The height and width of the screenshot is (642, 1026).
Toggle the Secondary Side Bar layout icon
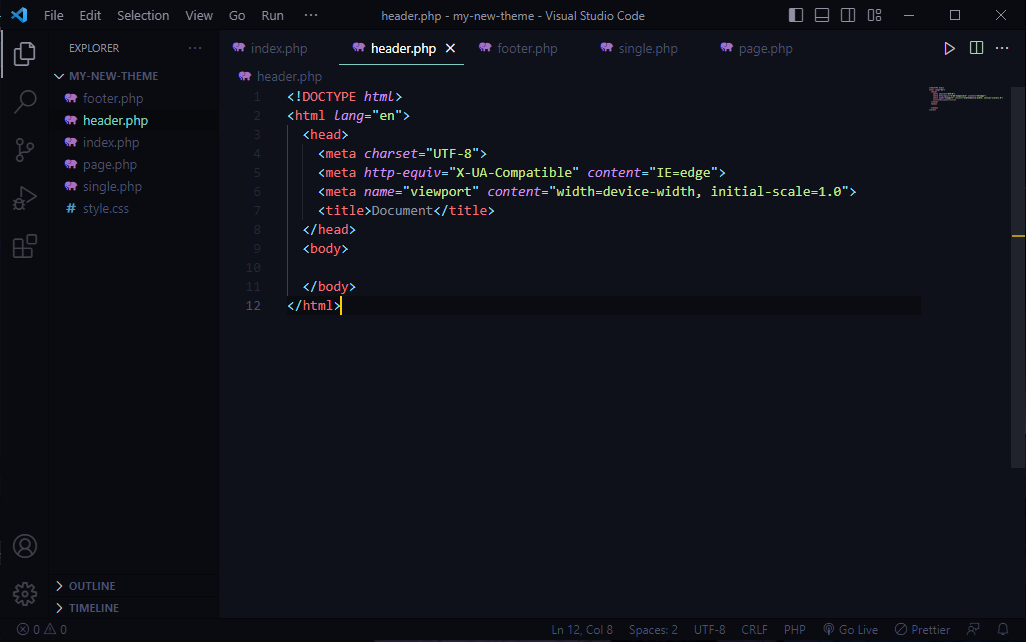click(848, 15)
